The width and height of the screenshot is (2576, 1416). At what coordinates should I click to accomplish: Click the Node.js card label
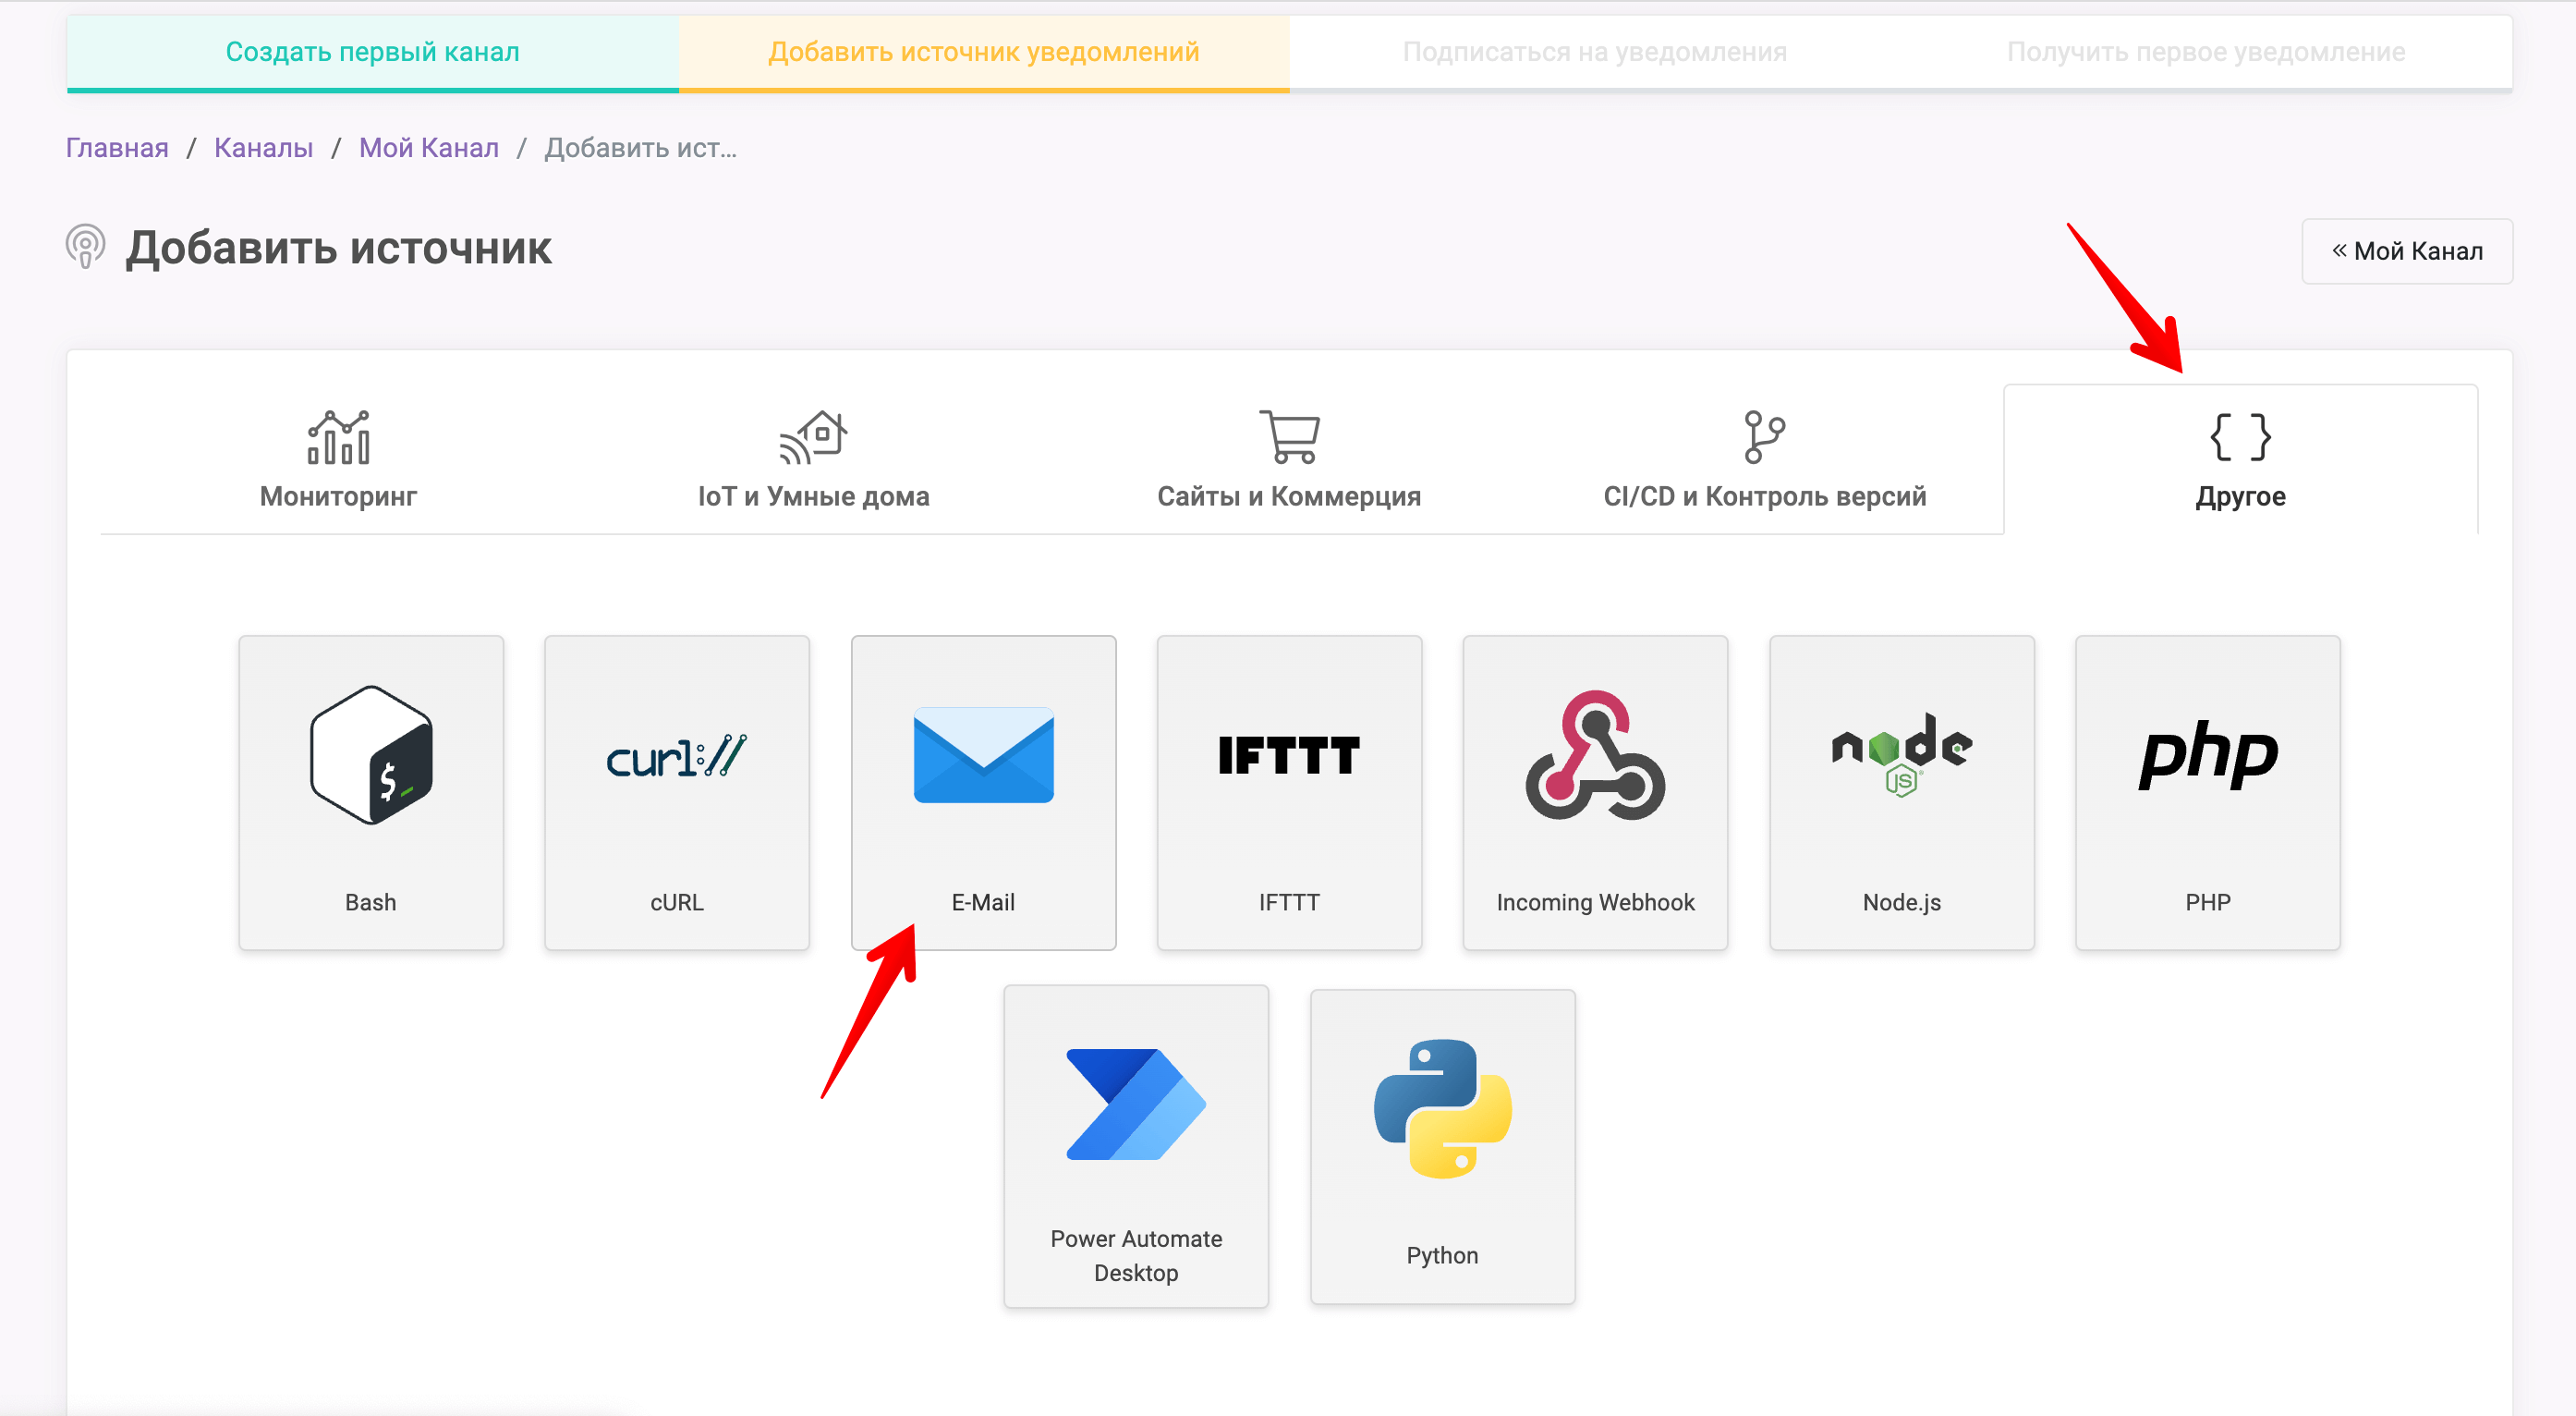(1901, 902)
